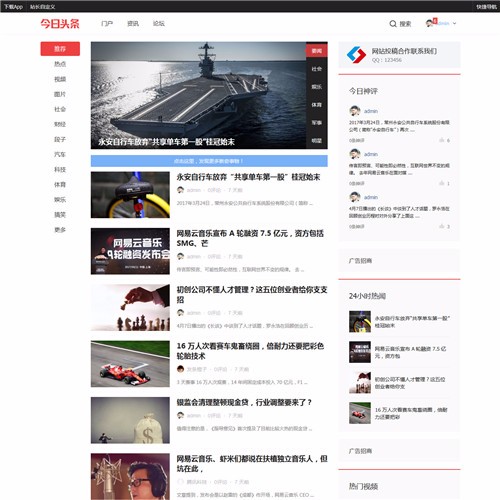The height and width of the screenshot is (500, 500).
Task: Click the aircraft carrier banner image
Action: (x=198, y=95)
